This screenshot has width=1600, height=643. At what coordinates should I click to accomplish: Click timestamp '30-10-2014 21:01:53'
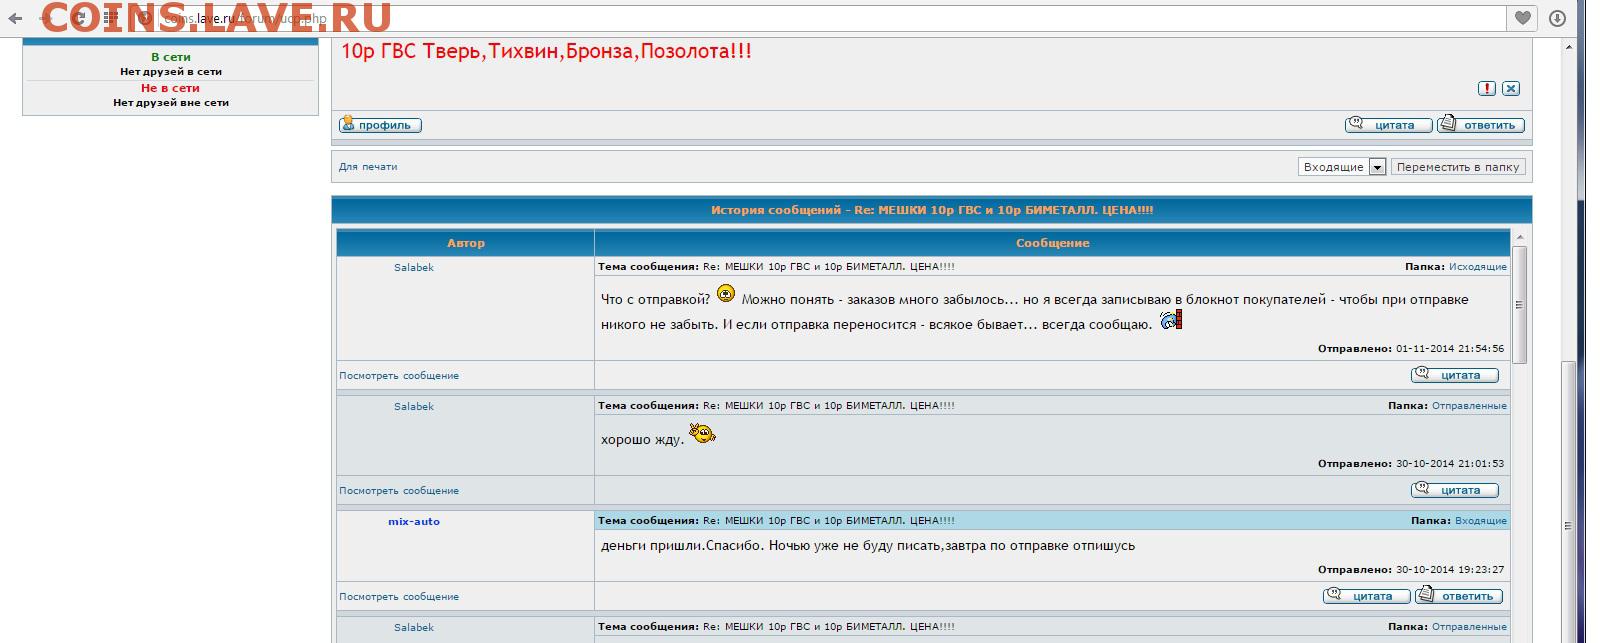pyautogui.click(x=1450, y=464)
